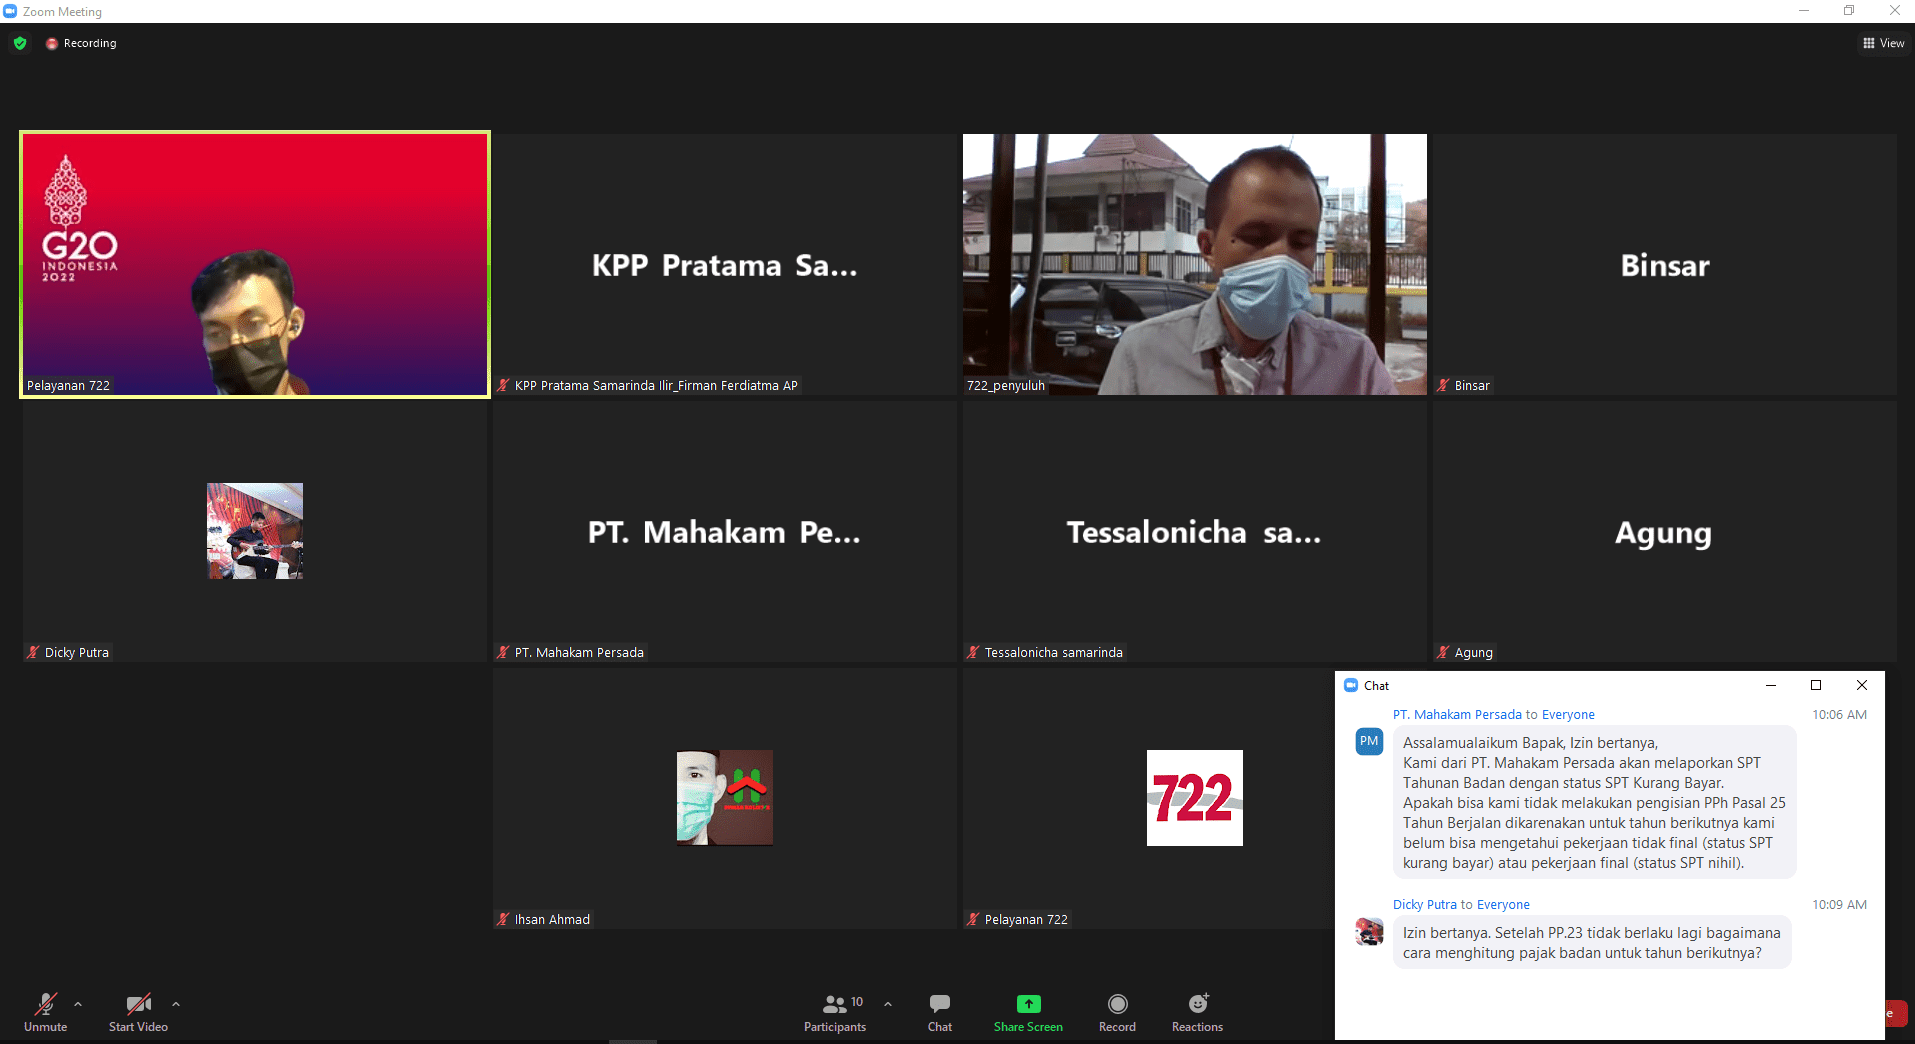The image size is (1915, 1044).
Task: Expand video options arrow next to Start Video
Action: click(x=176, y=1004)
